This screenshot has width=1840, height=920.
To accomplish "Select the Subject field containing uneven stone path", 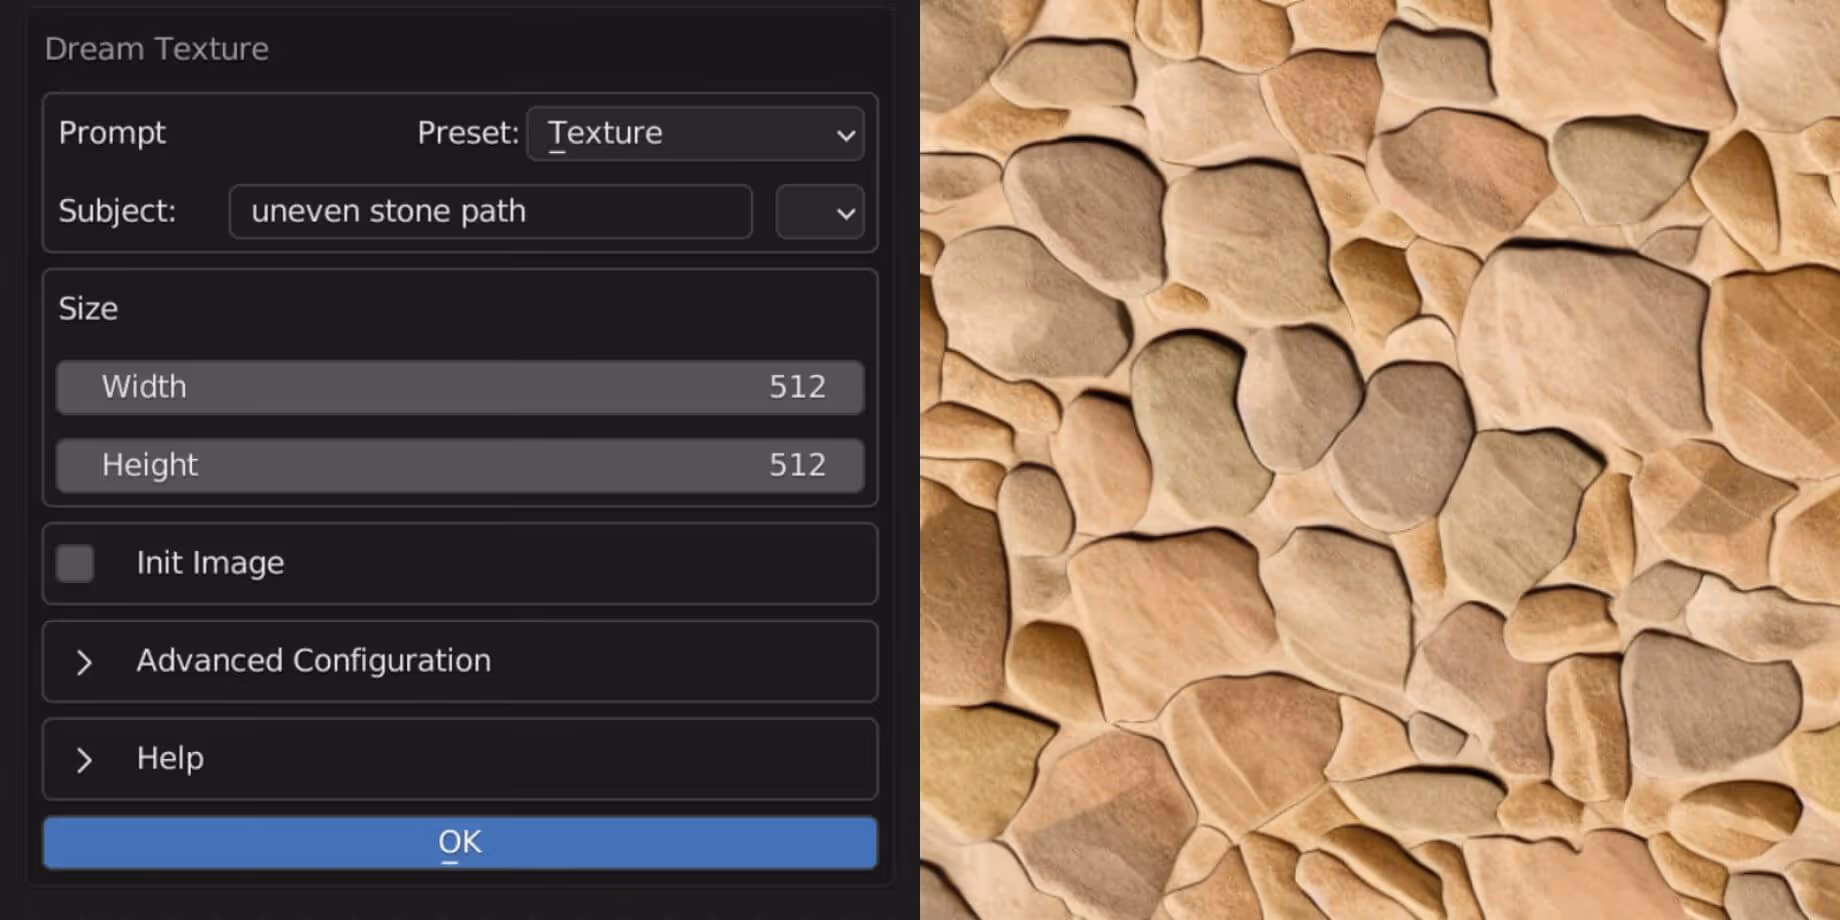I will pos(489,212).
